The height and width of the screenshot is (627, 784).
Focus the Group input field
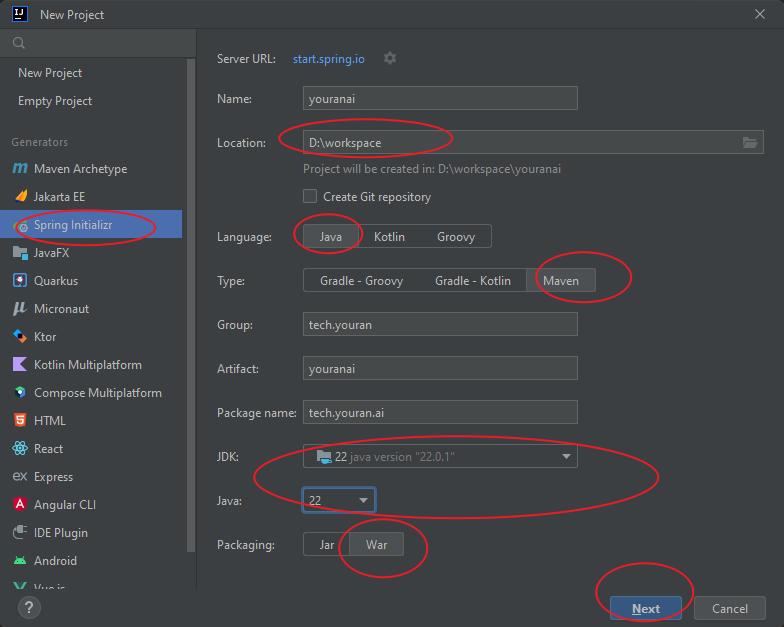click(440, 324)
